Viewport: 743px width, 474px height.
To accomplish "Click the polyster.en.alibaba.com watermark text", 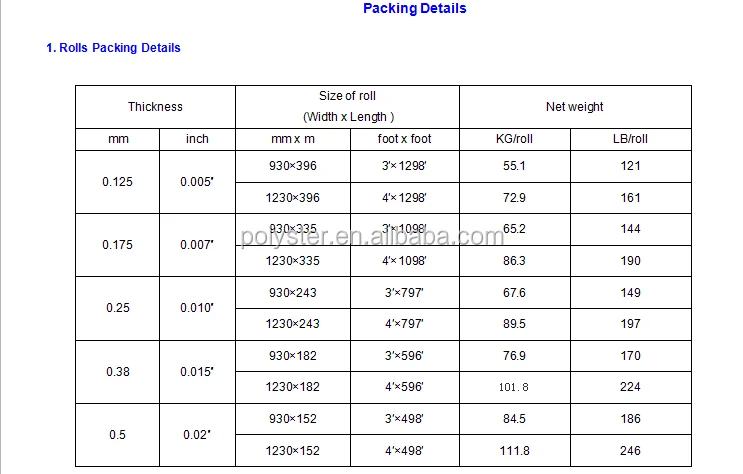I will pyautogui.click(x=372, y=238).
